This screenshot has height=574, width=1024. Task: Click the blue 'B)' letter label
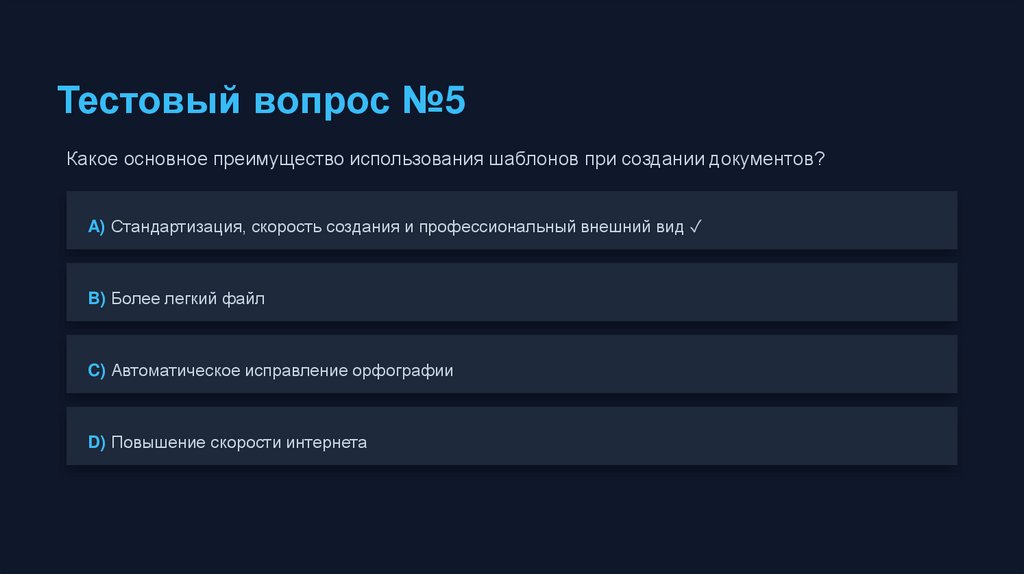click(x=96, y=299)
